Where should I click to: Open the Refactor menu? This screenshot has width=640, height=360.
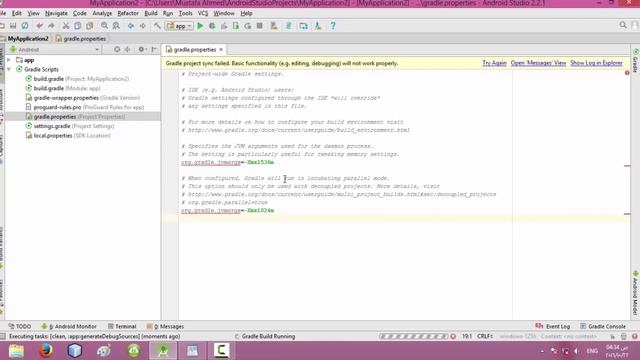coord(128,13)
